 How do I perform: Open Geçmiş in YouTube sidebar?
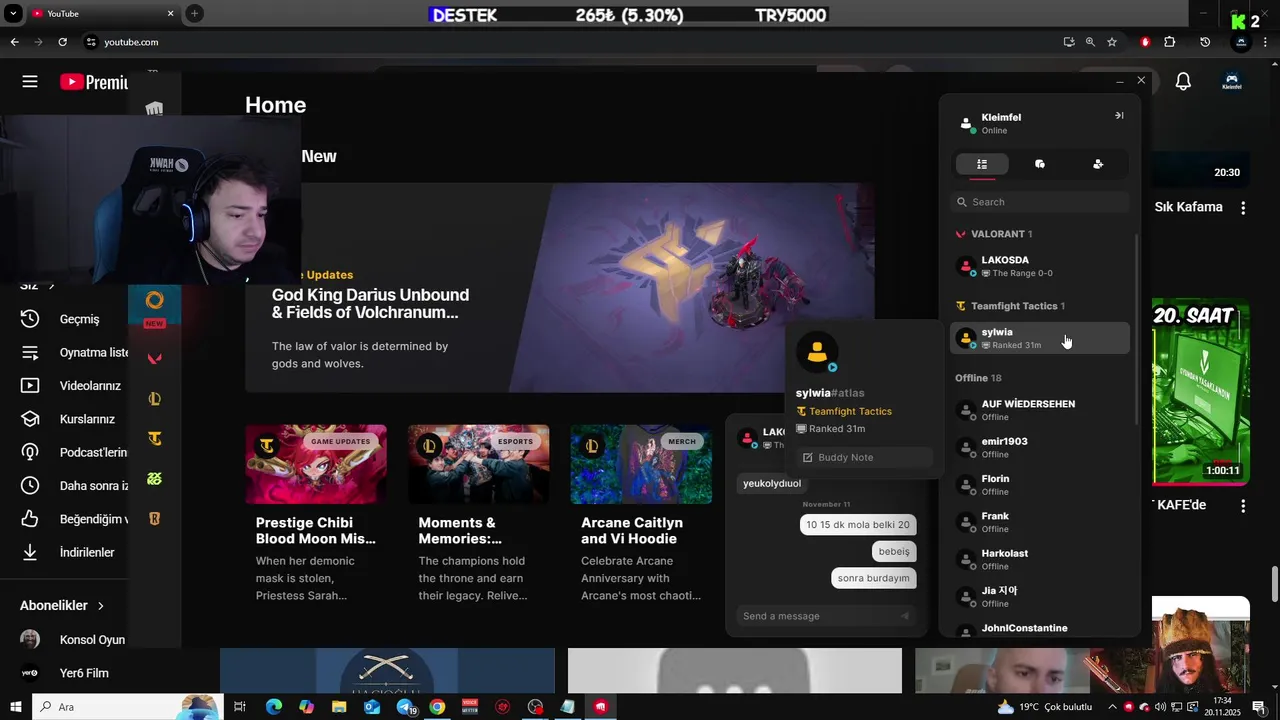(66, 319)
